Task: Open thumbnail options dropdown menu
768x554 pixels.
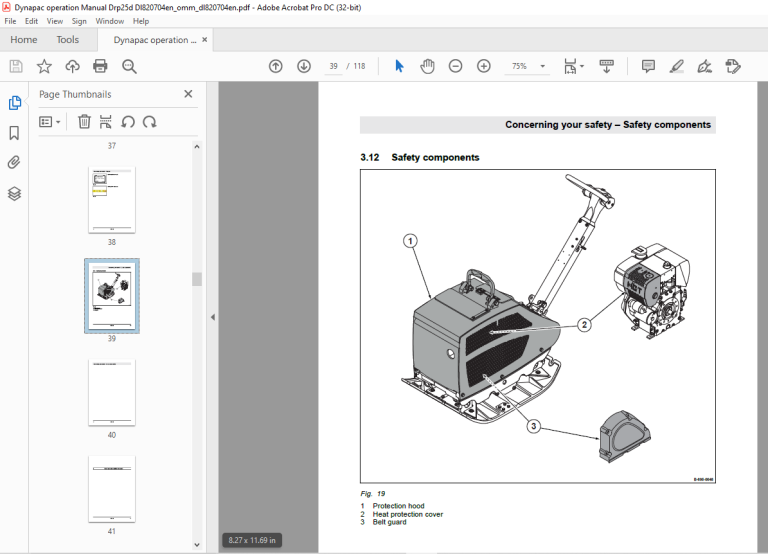Action: [49, 121]
